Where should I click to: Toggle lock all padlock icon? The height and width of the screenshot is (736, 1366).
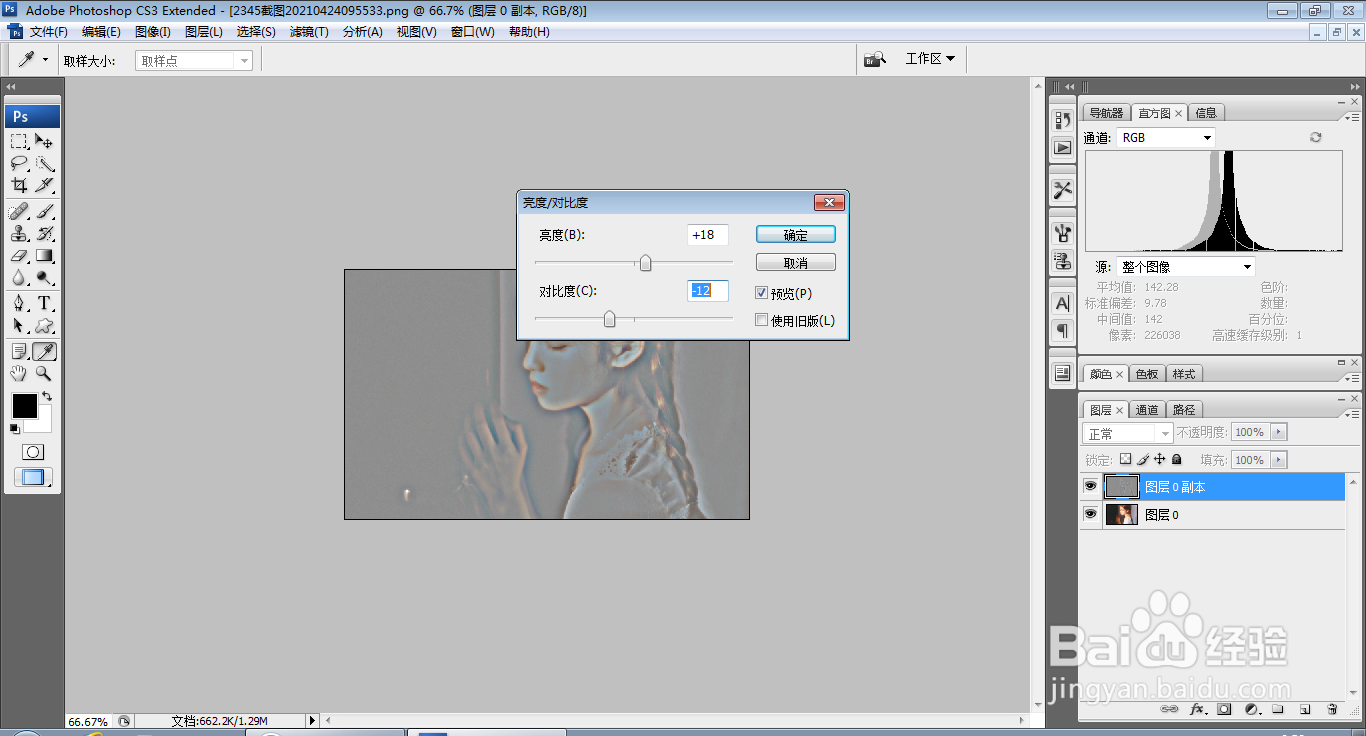pos(1177,459)
